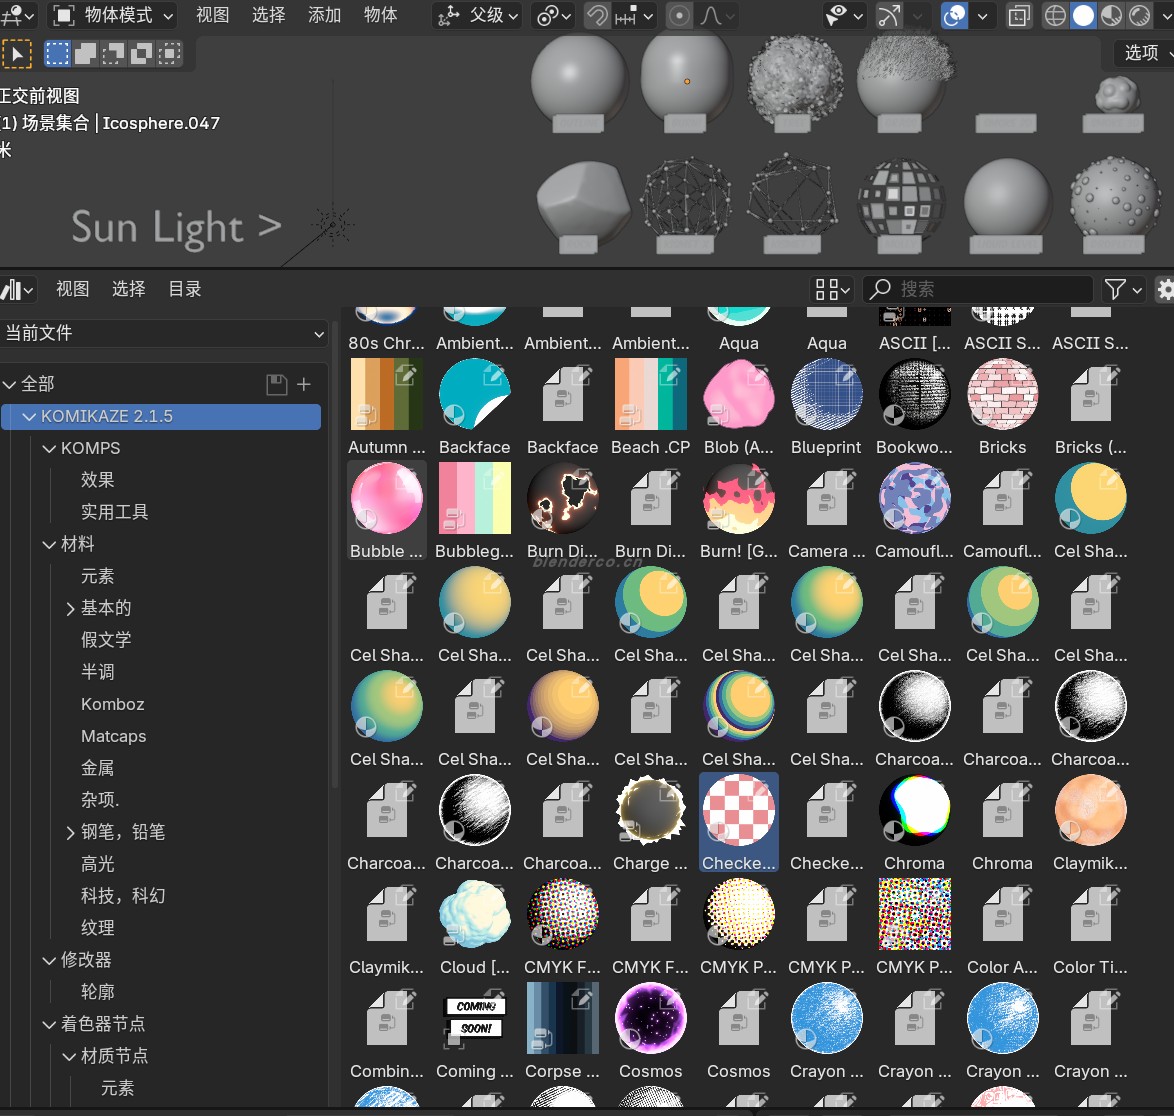Toggle viewport overlays
Screen dimensions: 1174x1116
pyautogui.click(x=955, y=15)
